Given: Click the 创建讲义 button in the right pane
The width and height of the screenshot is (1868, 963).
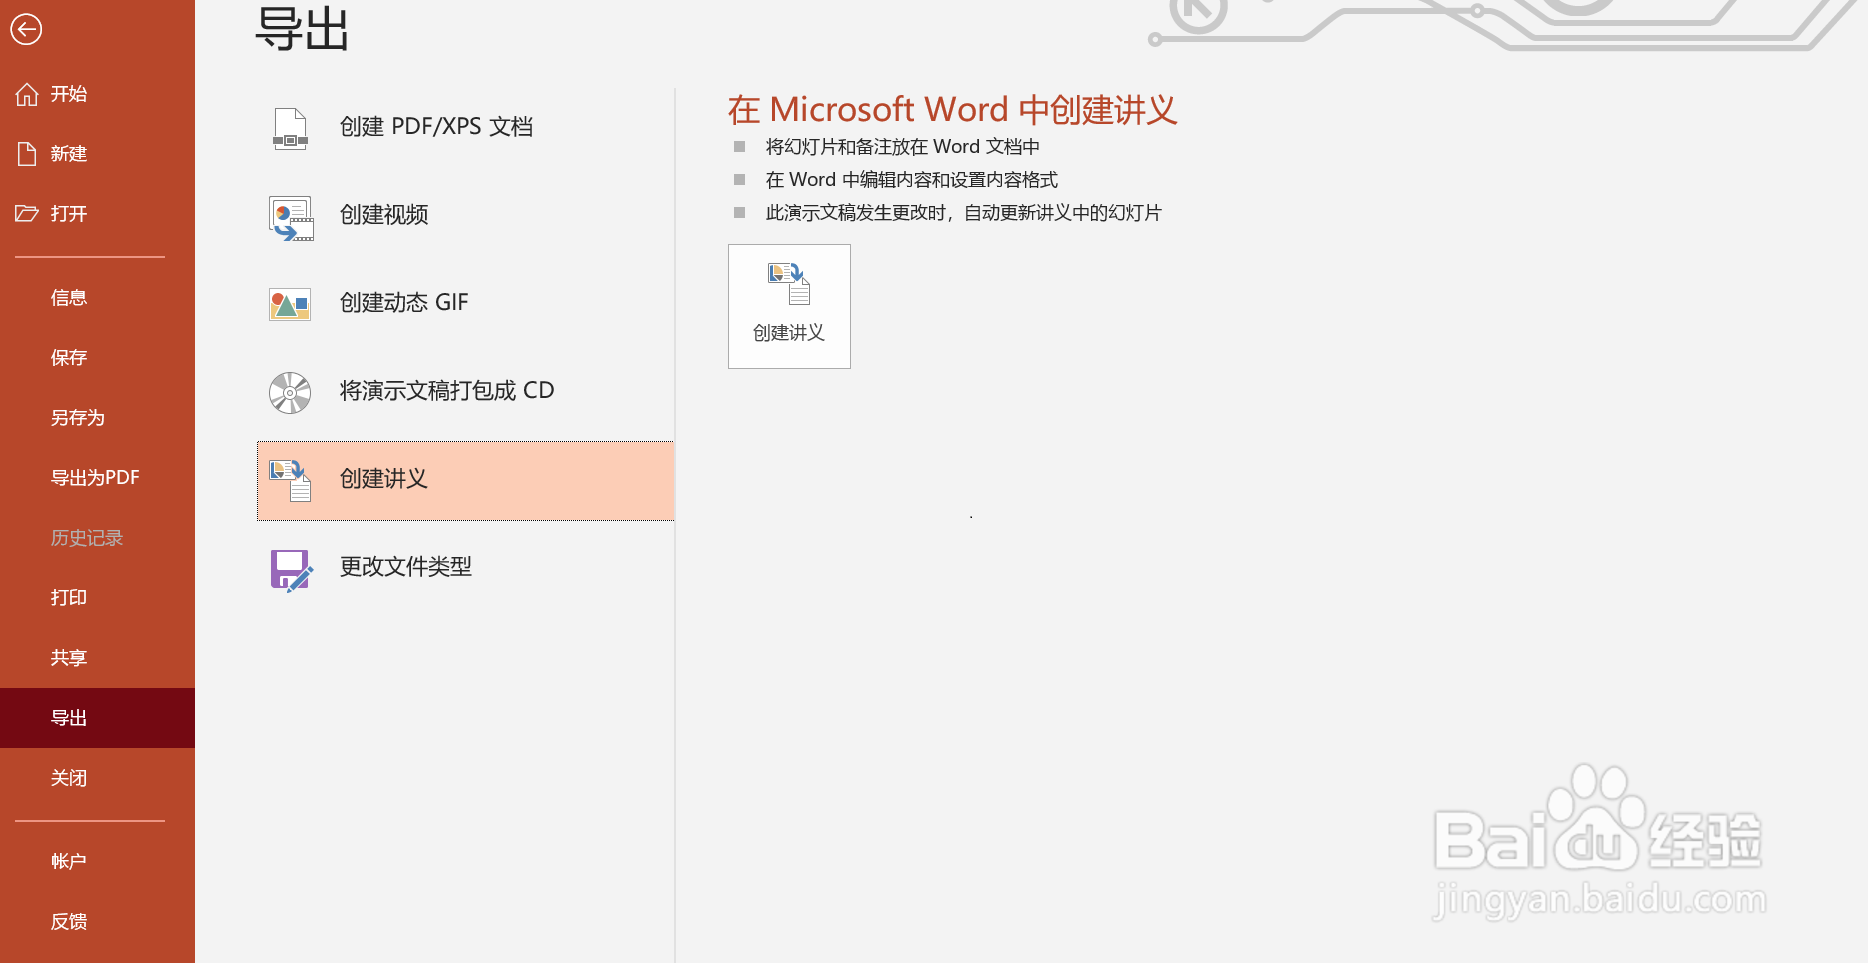Looking at the screenshot, I should point(789,306).
